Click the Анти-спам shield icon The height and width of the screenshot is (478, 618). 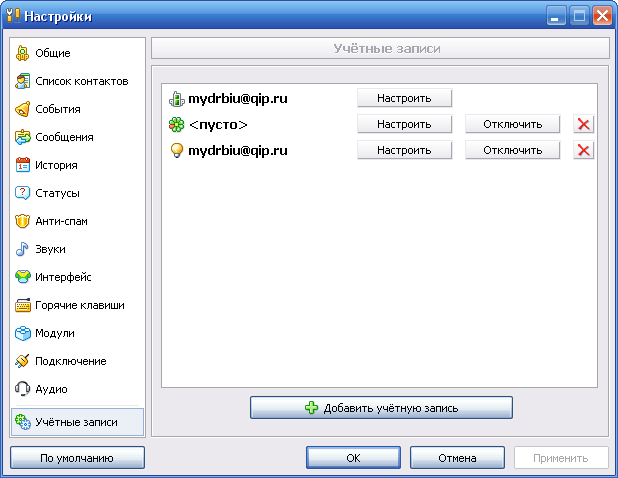pyautogui.click(x=22, y=221)
